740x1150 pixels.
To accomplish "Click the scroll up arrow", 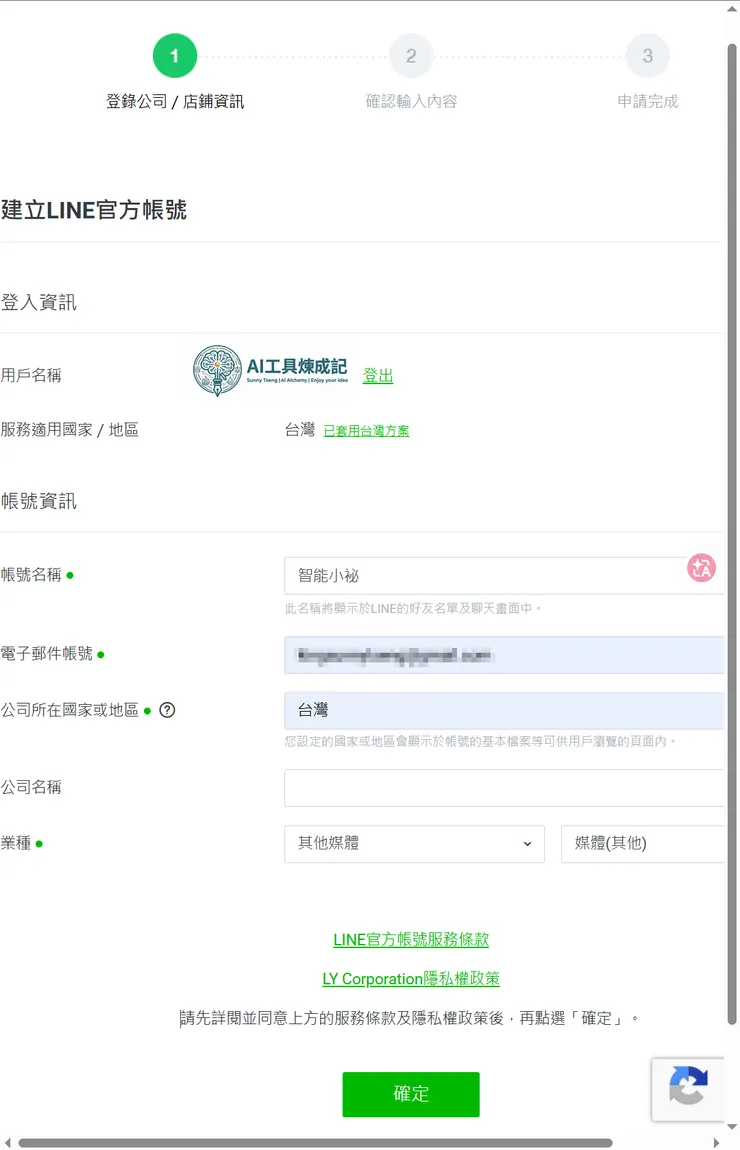I will pos(732,9).
